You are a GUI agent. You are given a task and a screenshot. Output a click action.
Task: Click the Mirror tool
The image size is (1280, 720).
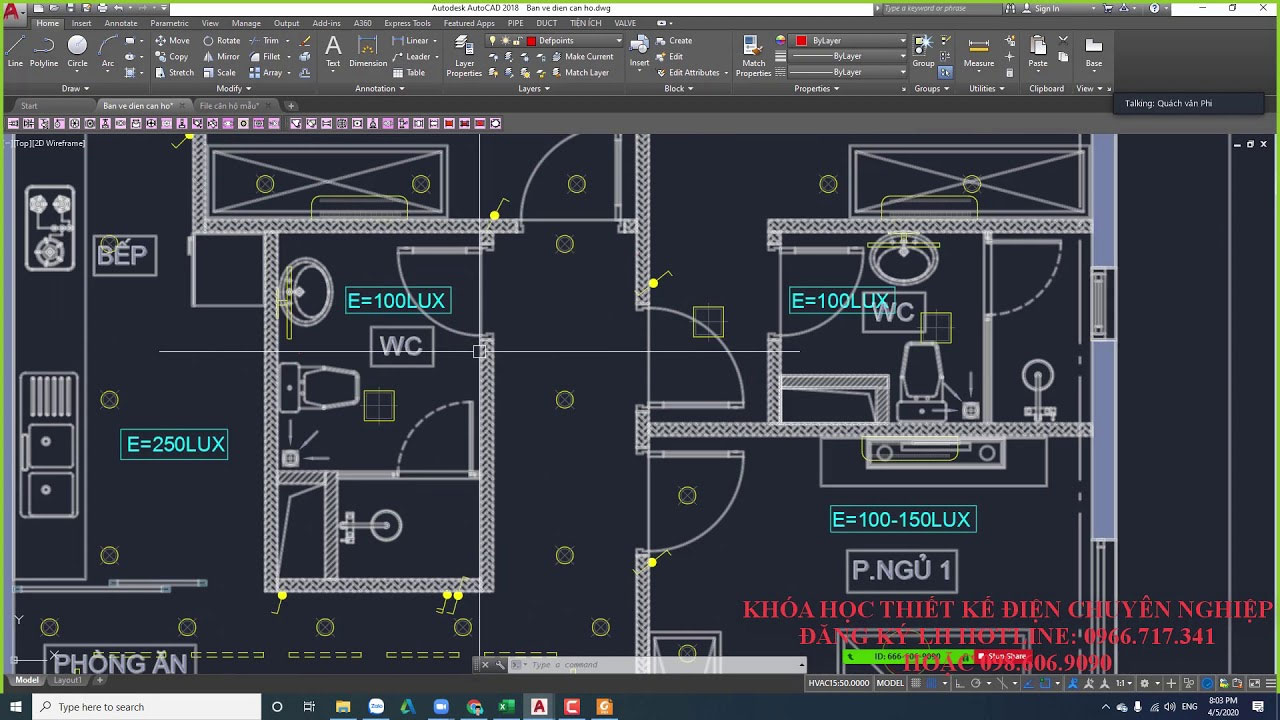tap(221, 57)
